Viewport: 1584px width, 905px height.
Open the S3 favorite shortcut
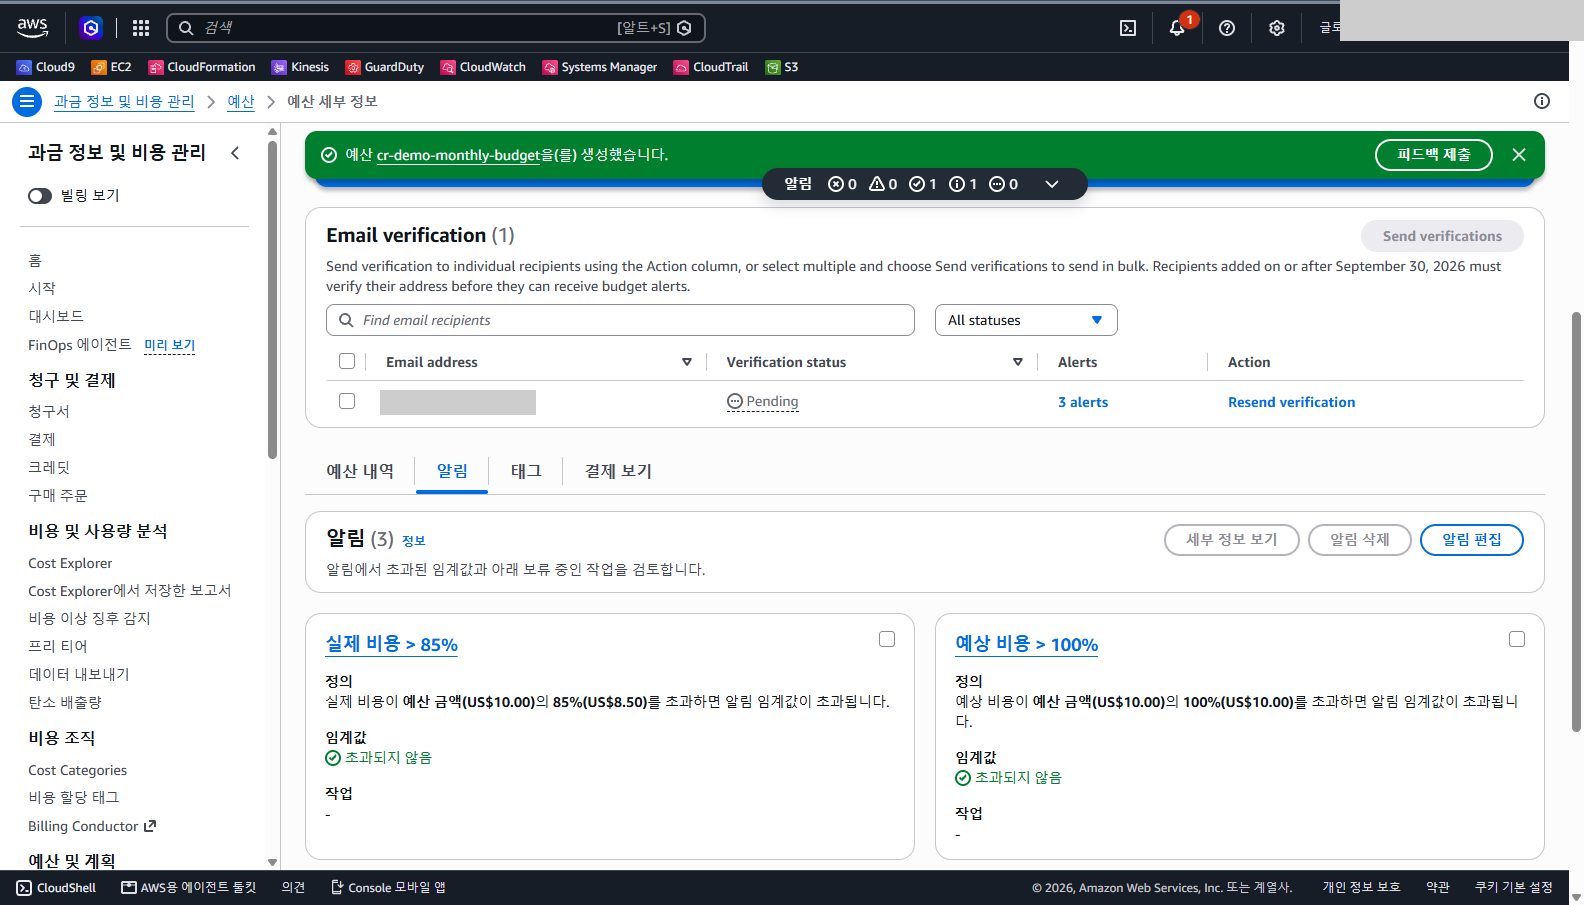click(782, 67)
